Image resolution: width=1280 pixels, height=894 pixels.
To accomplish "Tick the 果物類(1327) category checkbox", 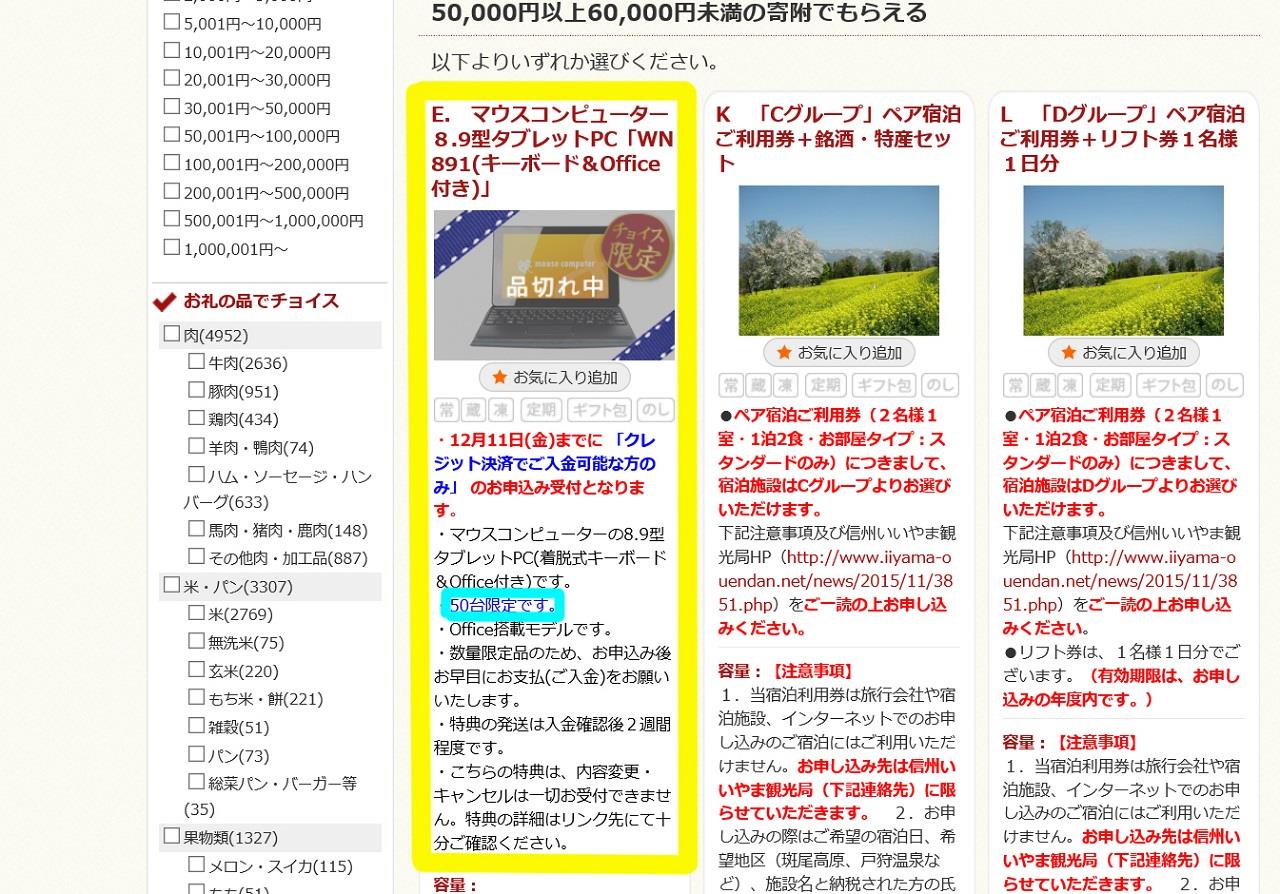I will pos(172,835).
